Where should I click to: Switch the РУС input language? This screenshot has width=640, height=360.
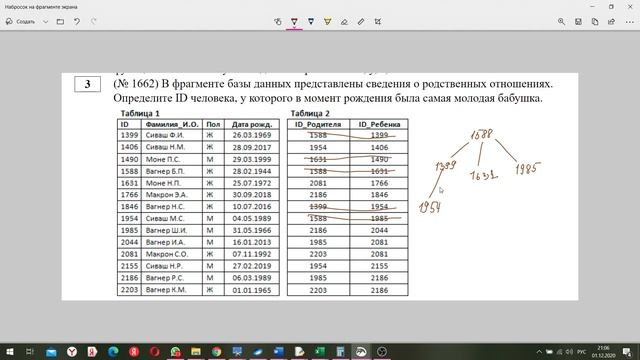point(582,351)
